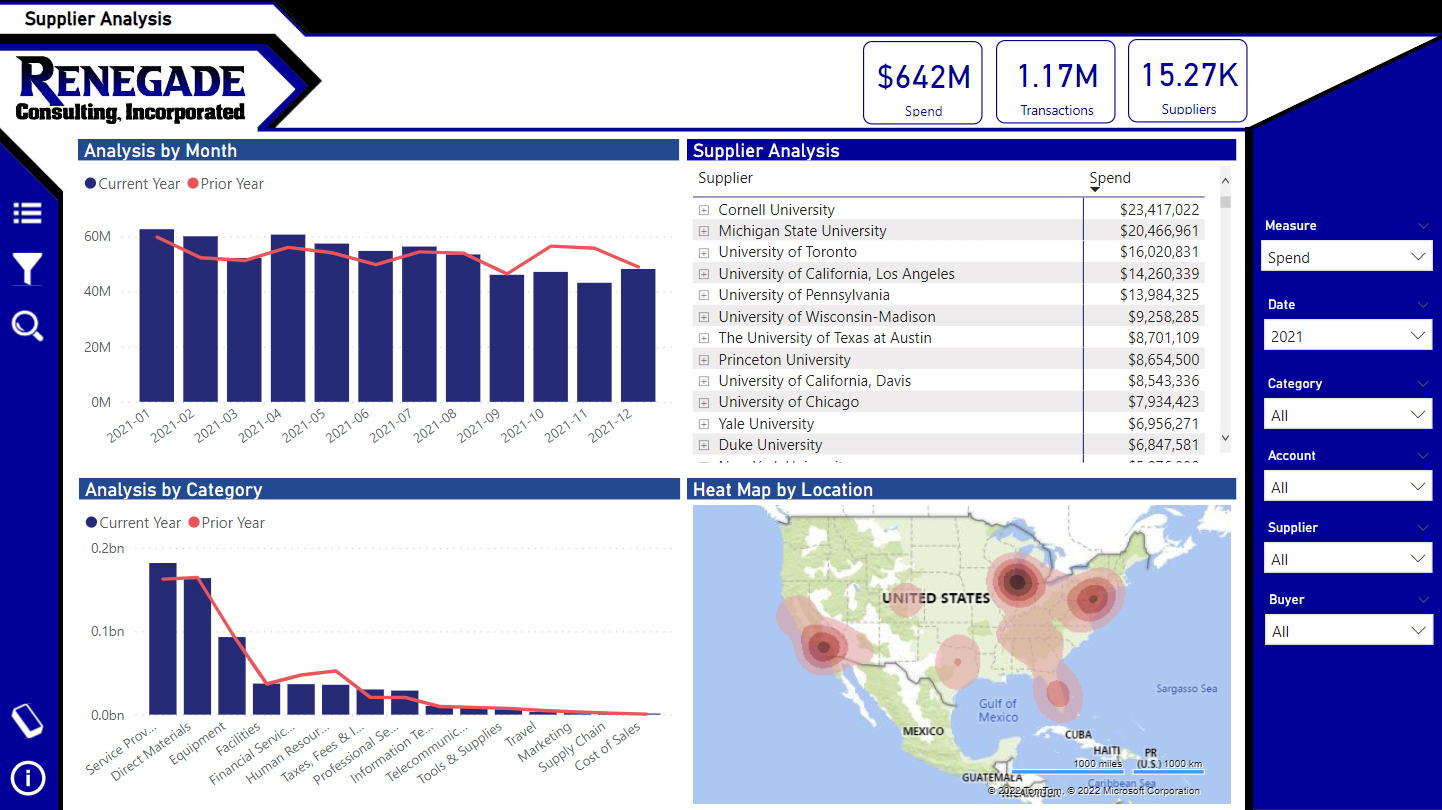1442x810 pixels.
Task: Select the Direct Materials category bar
Action: [197, 646]
